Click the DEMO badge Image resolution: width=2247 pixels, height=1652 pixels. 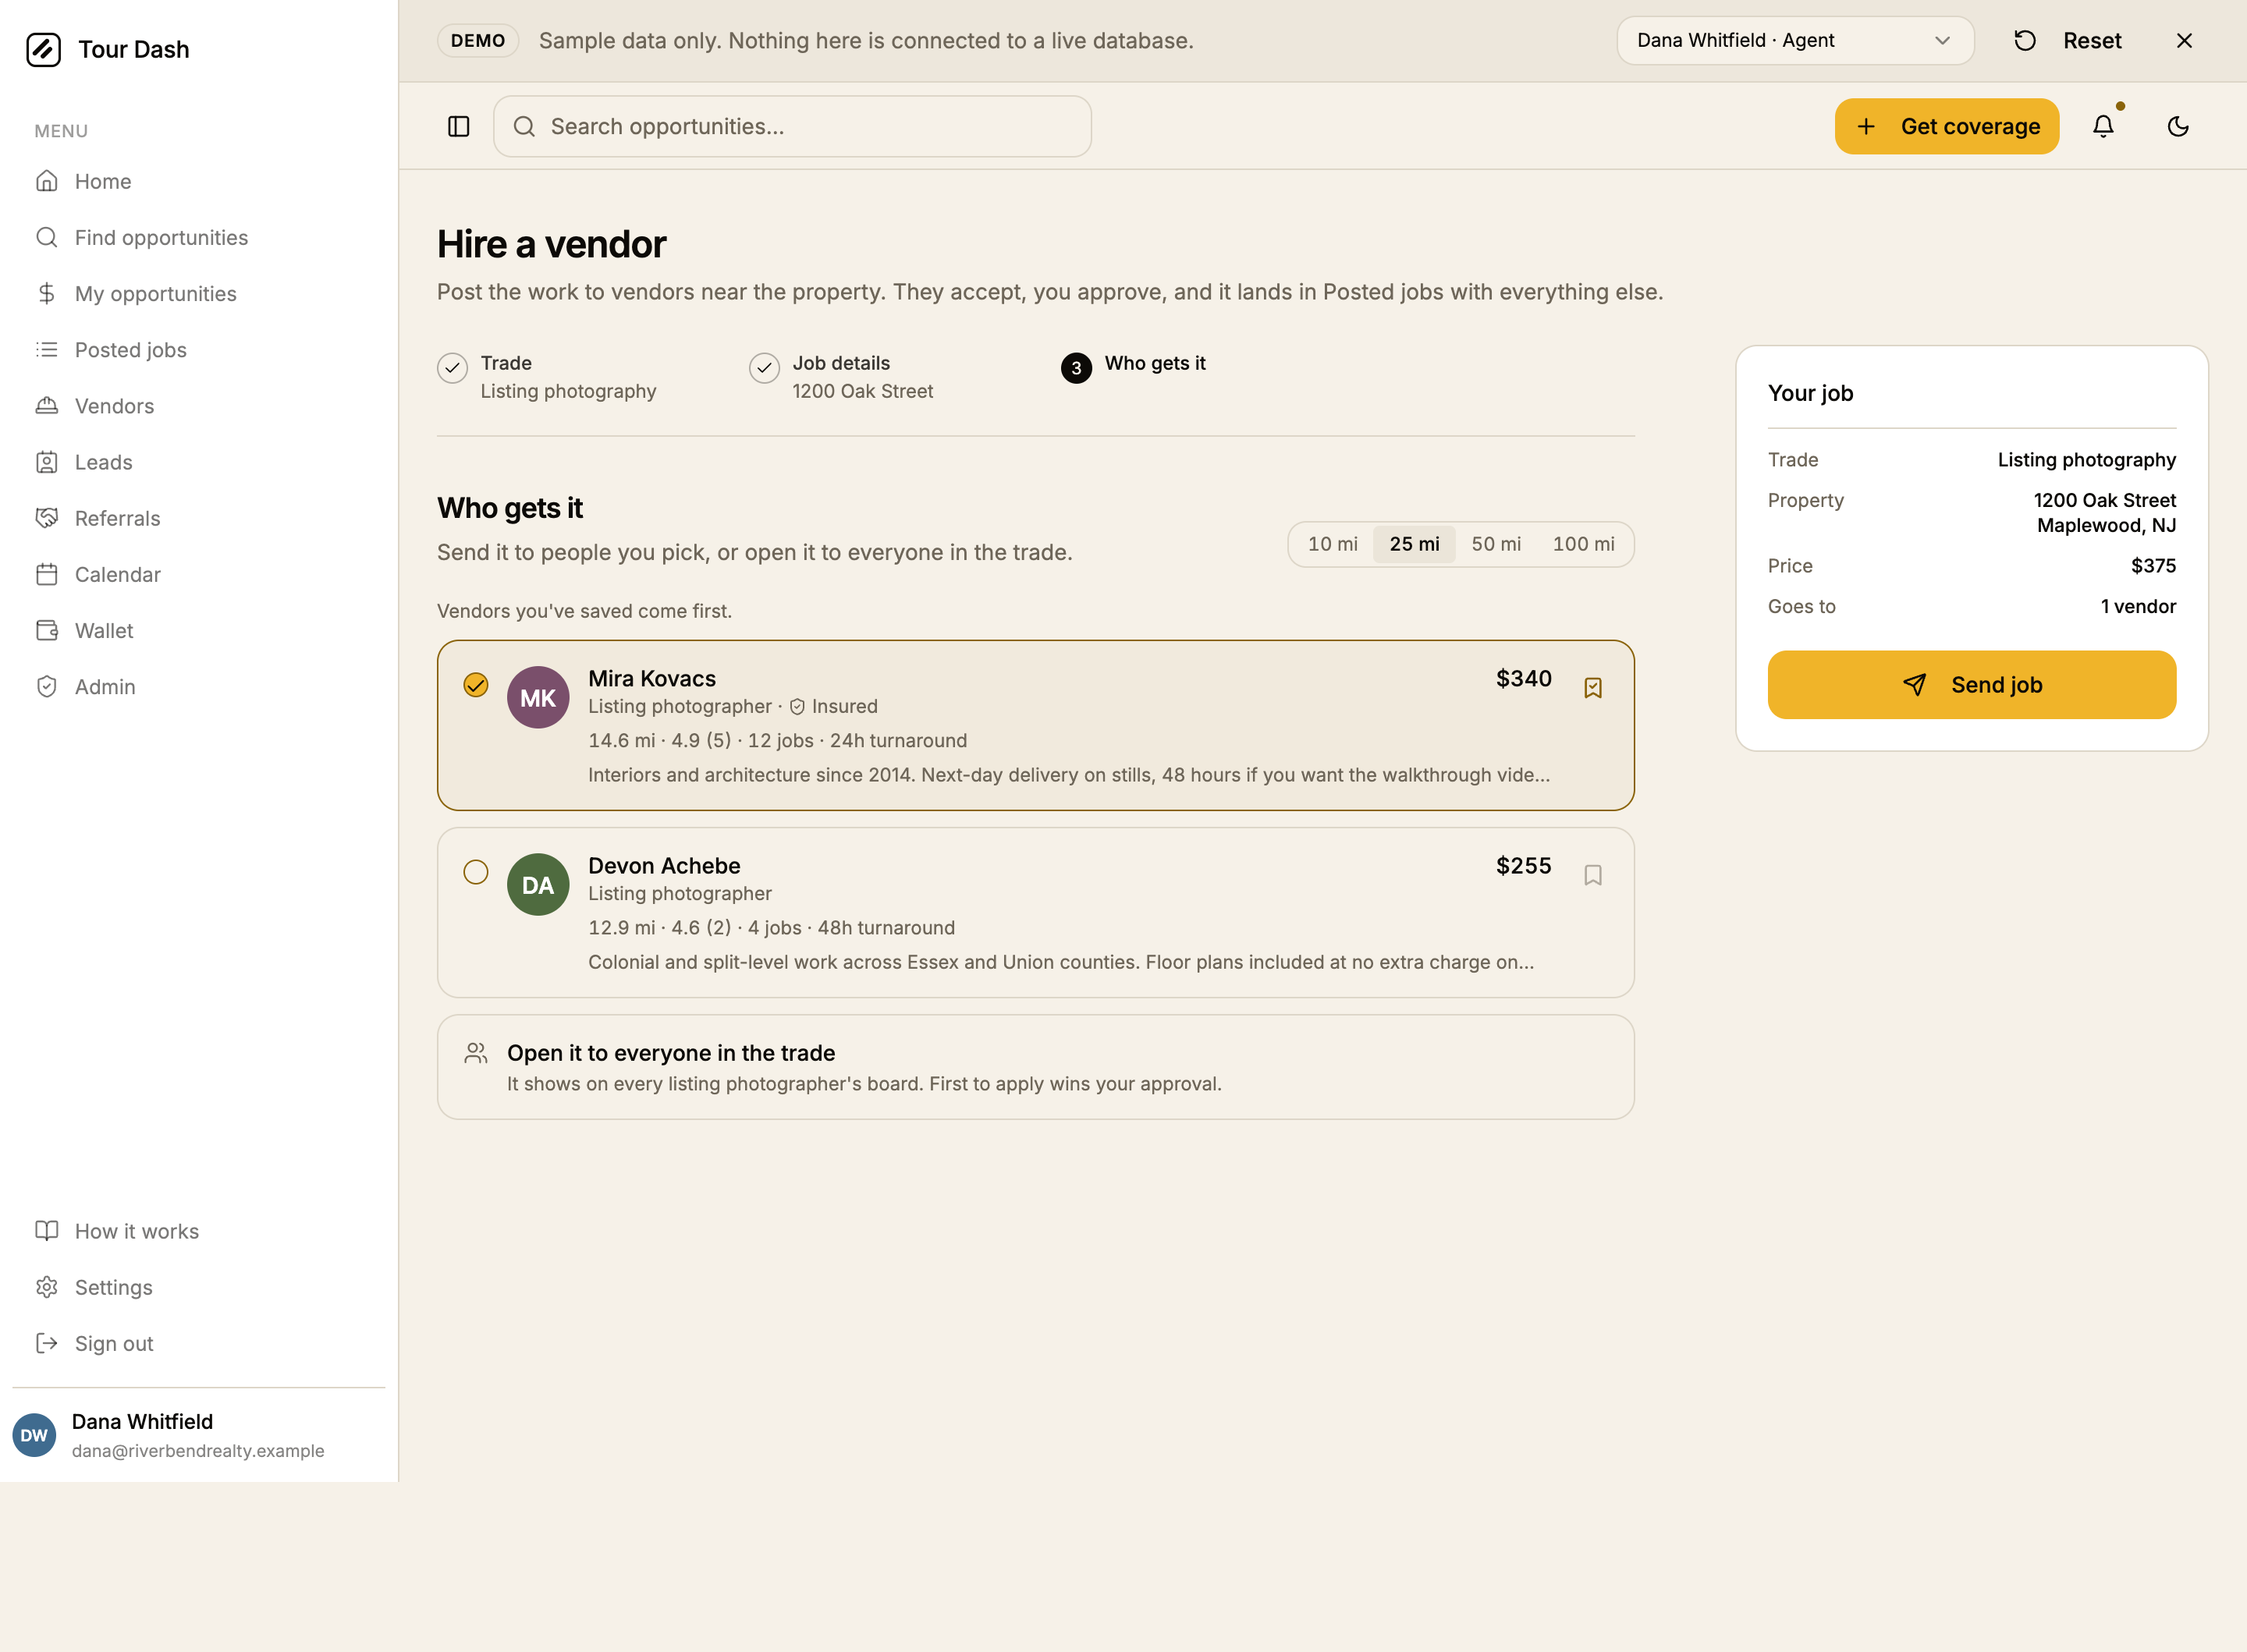point(478,41)
